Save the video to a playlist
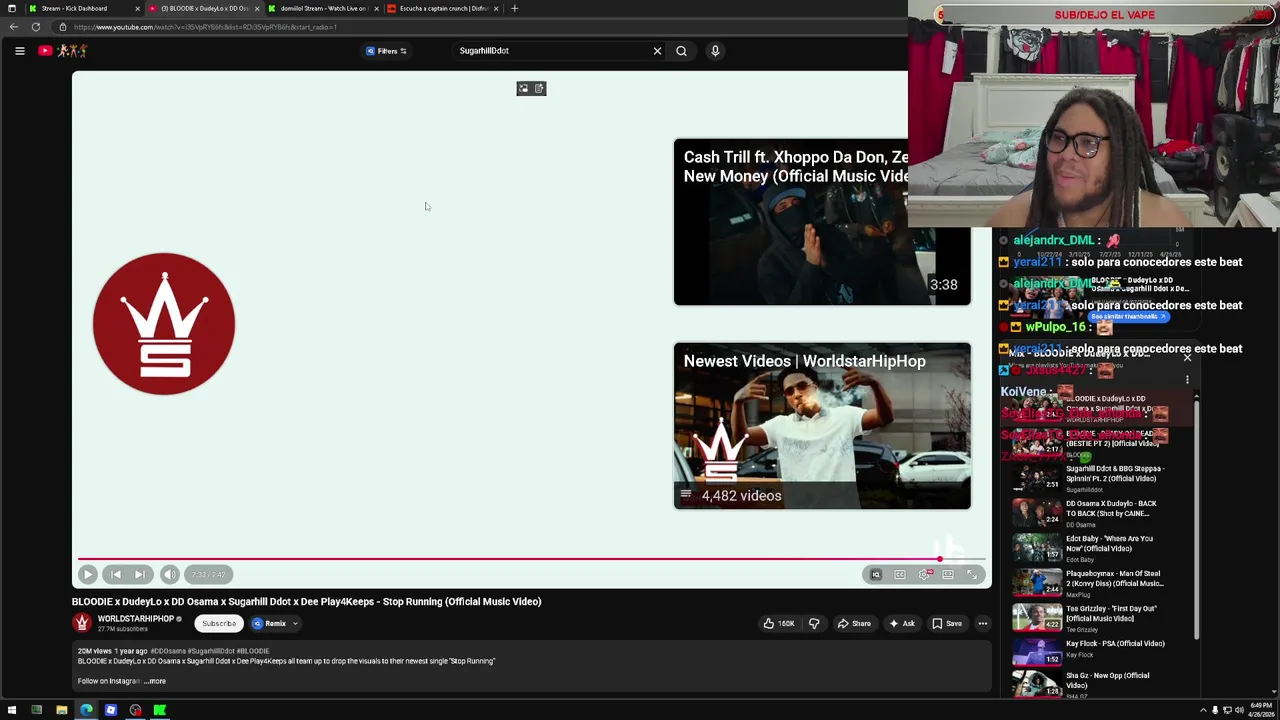 pyautogui.click(x=947, y=623)
